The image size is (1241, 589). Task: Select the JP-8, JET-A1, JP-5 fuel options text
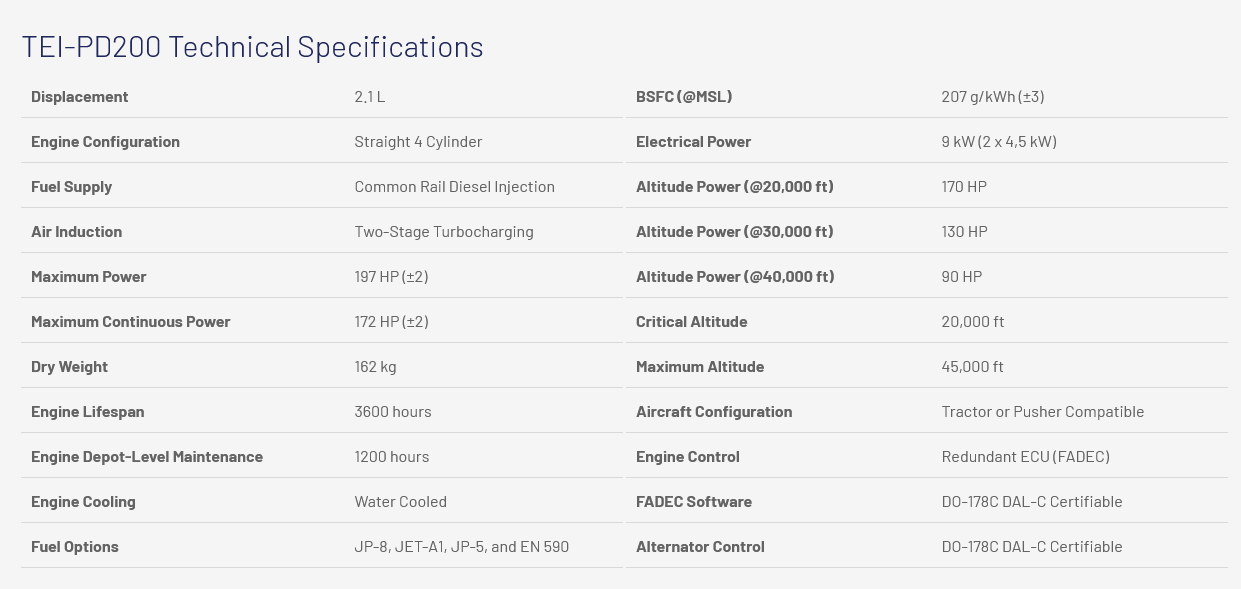[461, 547]
